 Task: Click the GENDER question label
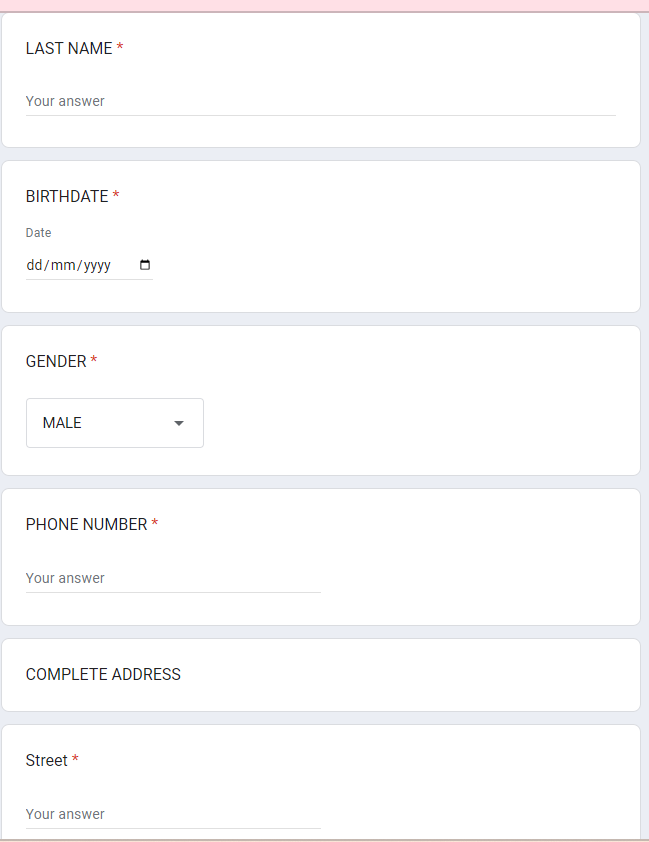56,361
